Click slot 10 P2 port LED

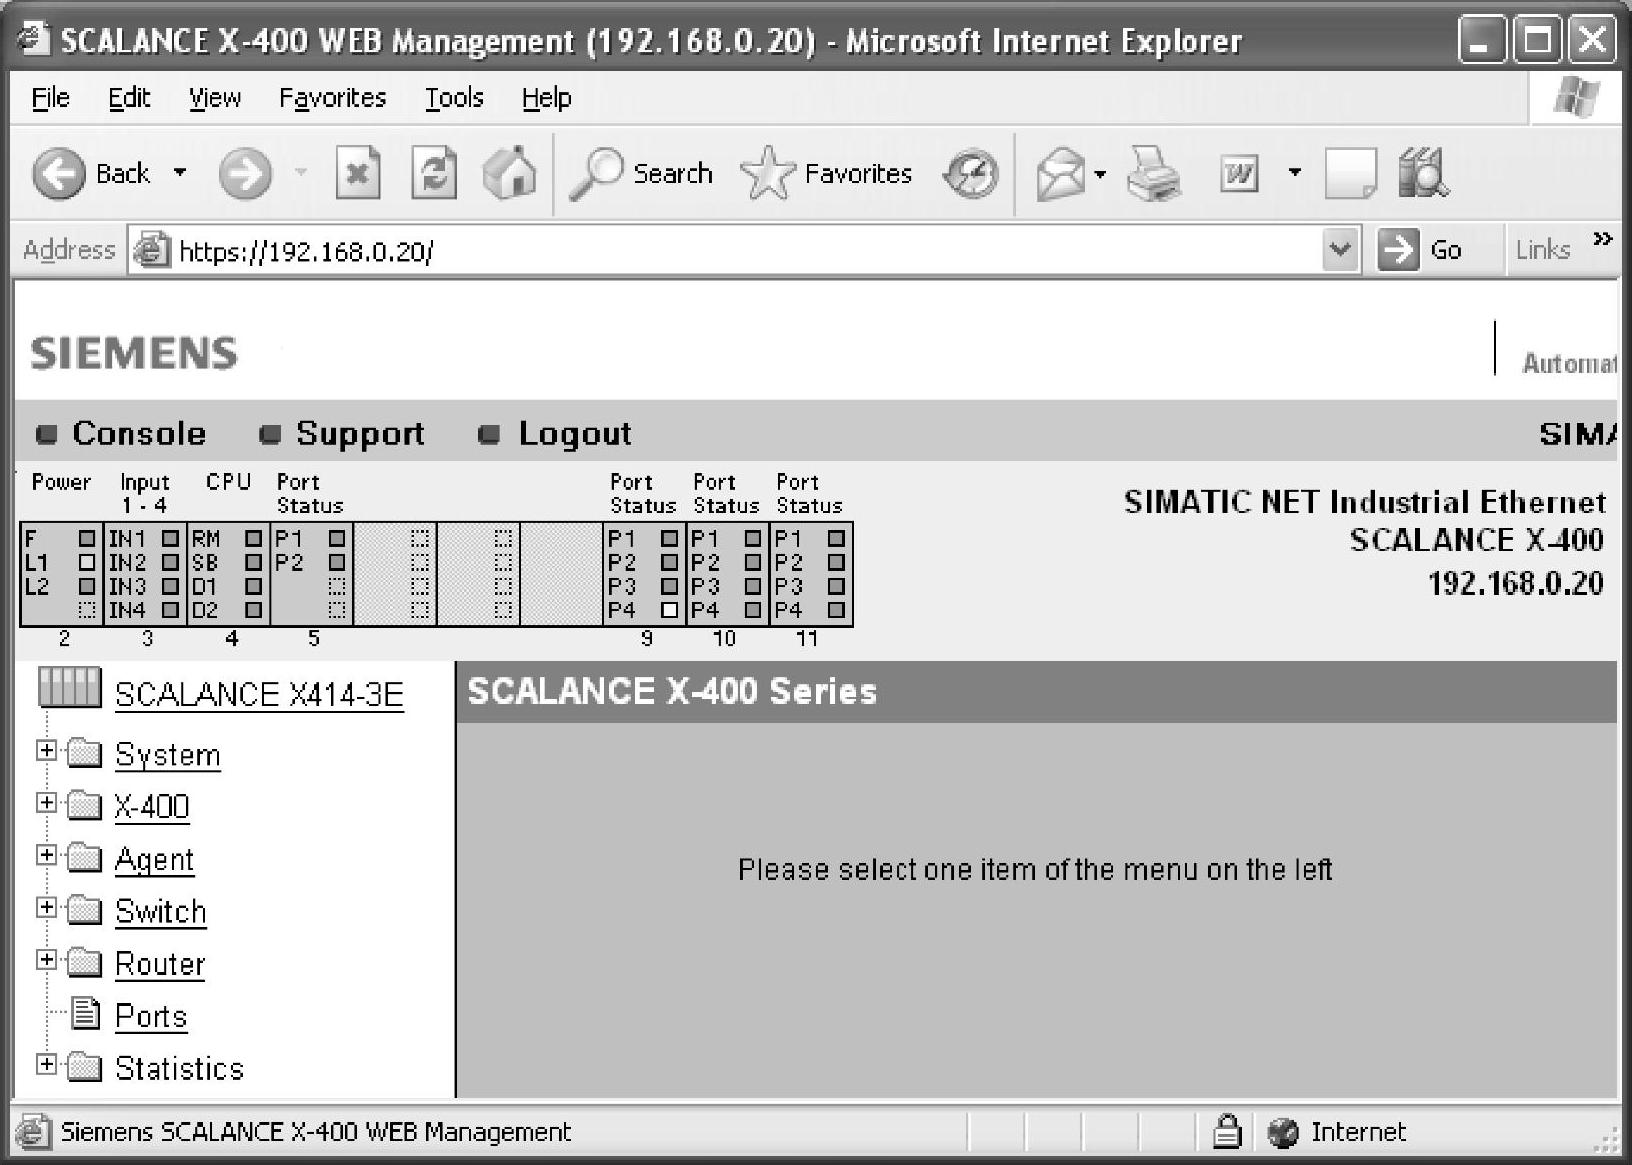click(753, 562)
